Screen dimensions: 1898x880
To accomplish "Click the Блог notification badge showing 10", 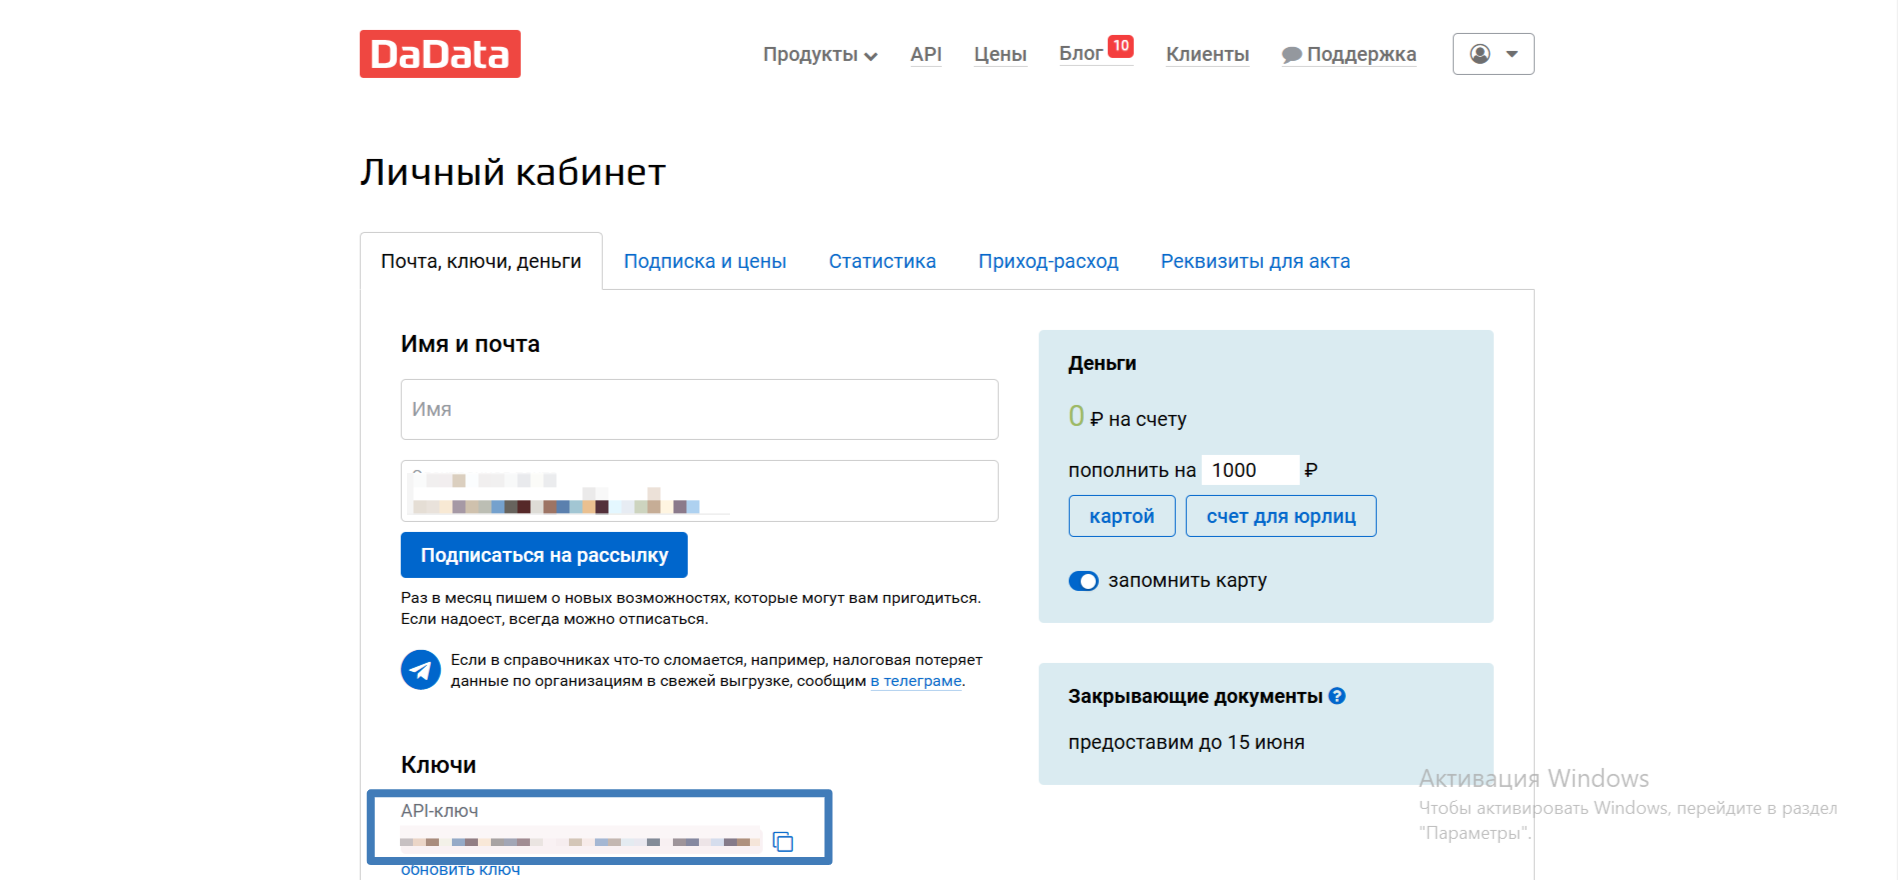I will point(1121,46).
